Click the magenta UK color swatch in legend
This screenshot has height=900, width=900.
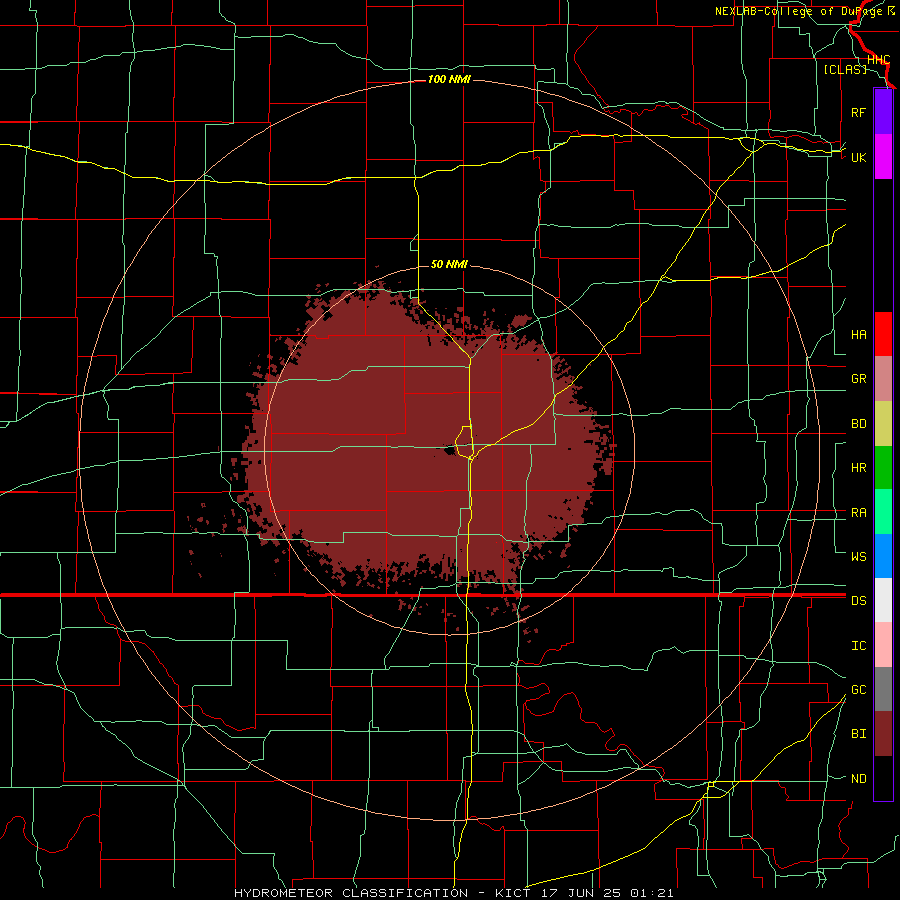click(883, 157)
